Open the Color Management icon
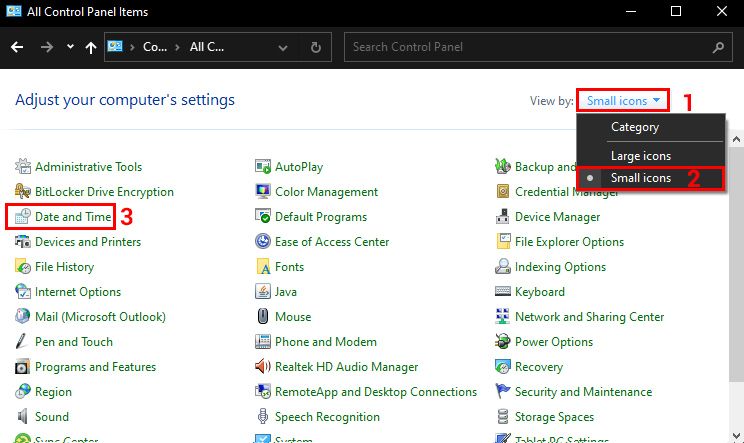The height and width of the screenshot is (443, 744). 262,192
